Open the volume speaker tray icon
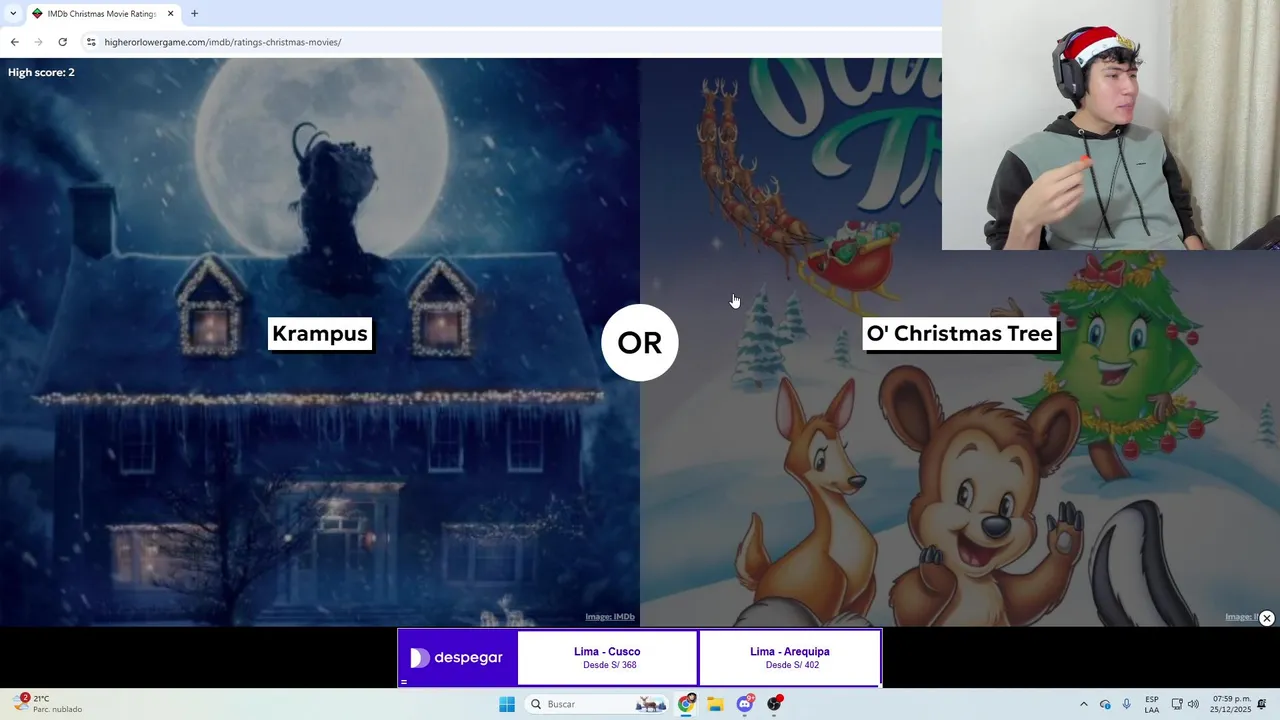This screenshot has height=720, width=1280. click(x=1193, y=704)
